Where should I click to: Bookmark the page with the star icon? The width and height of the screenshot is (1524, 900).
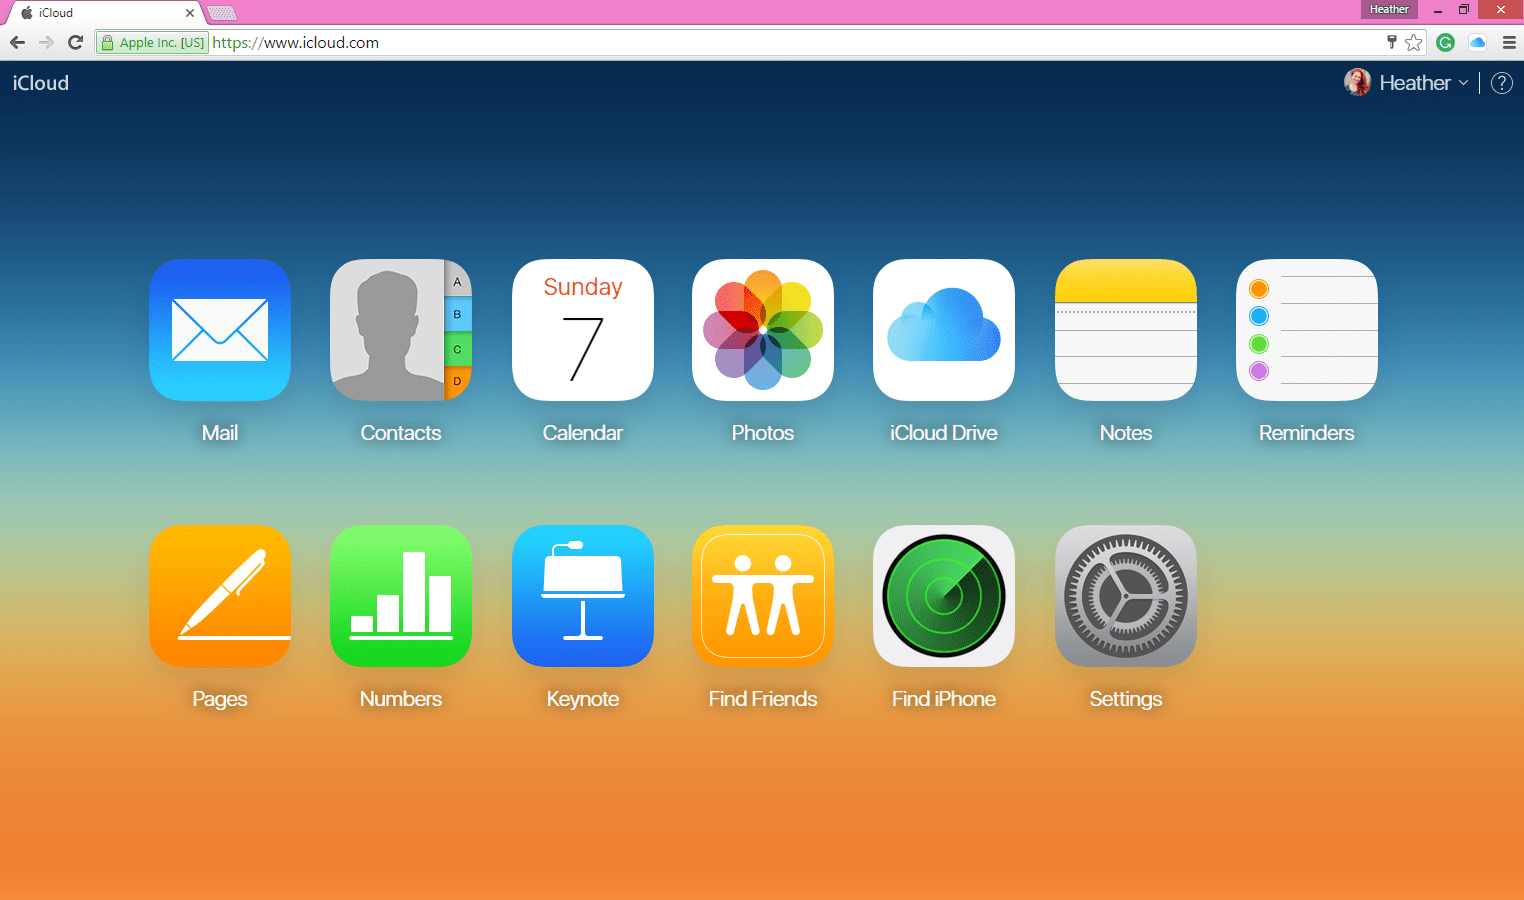pyautogui.click(x=1414, y=42)
